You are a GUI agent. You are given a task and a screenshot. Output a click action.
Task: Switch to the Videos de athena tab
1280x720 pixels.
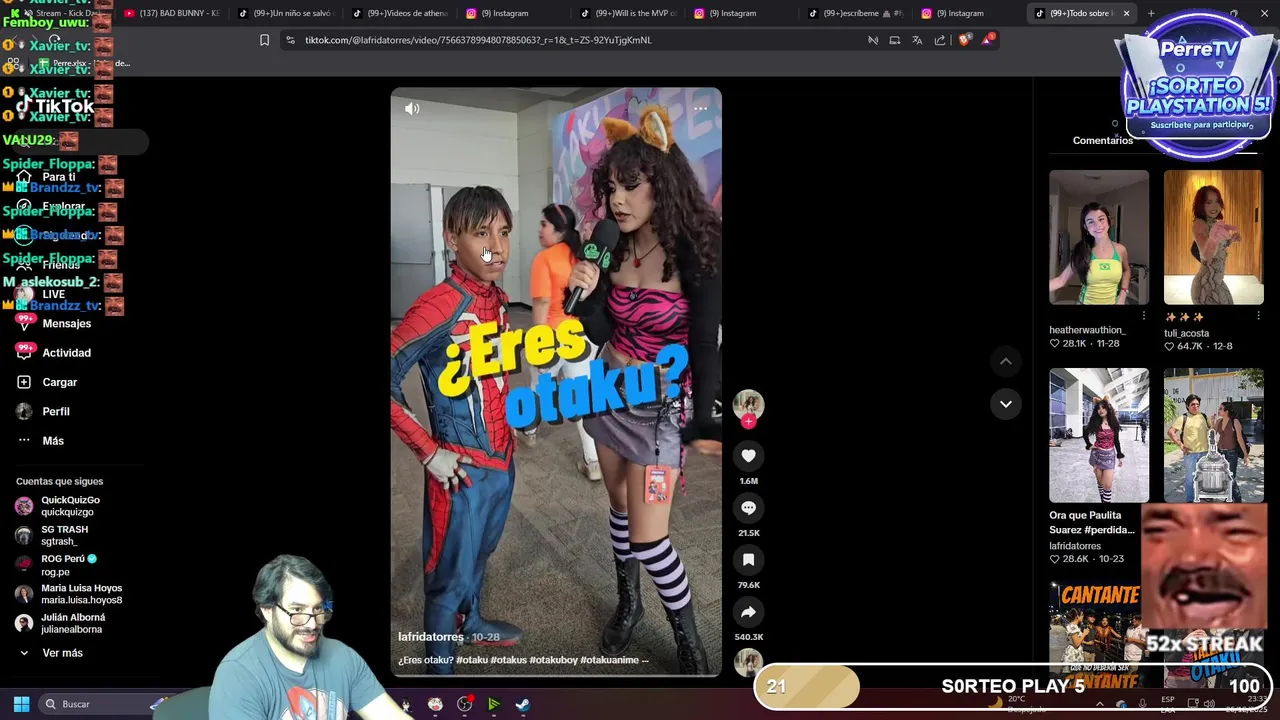click(399, 13)
